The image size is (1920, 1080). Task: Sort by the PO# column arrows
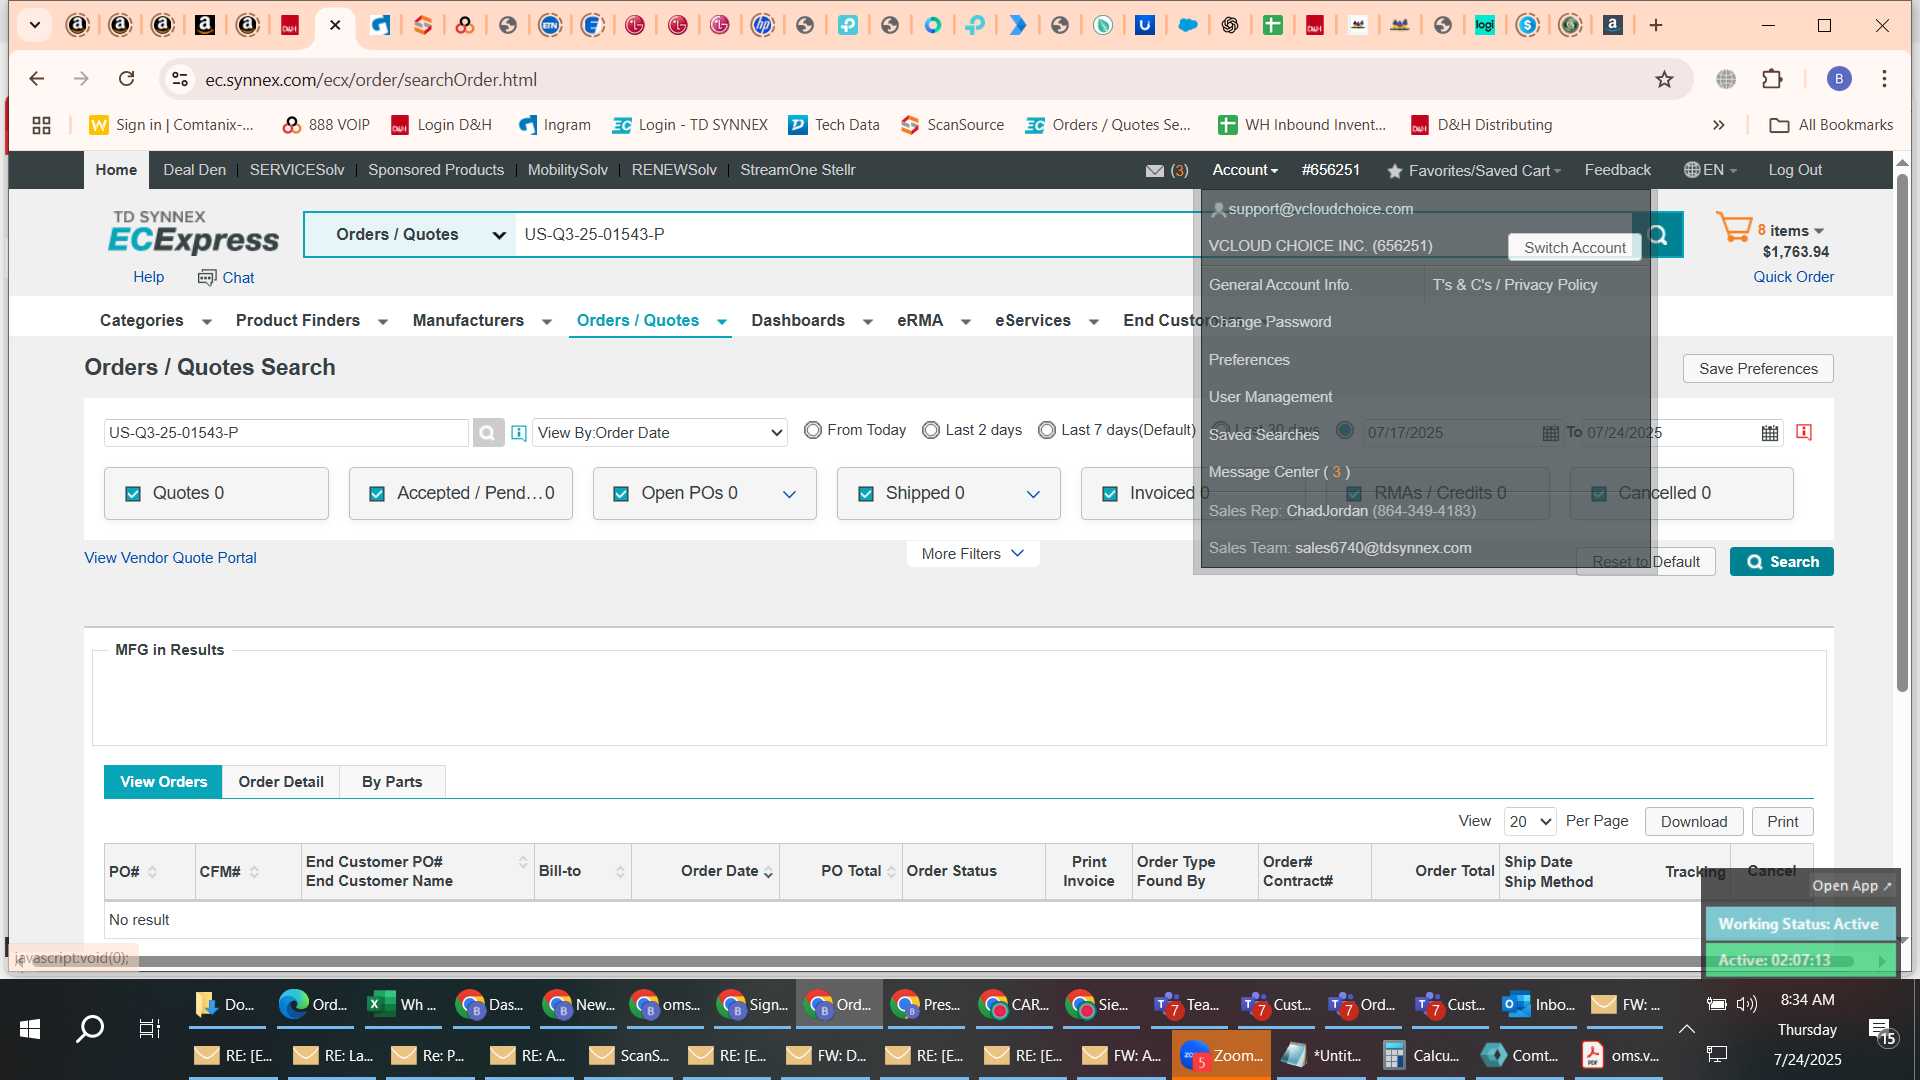pos(152,872)
